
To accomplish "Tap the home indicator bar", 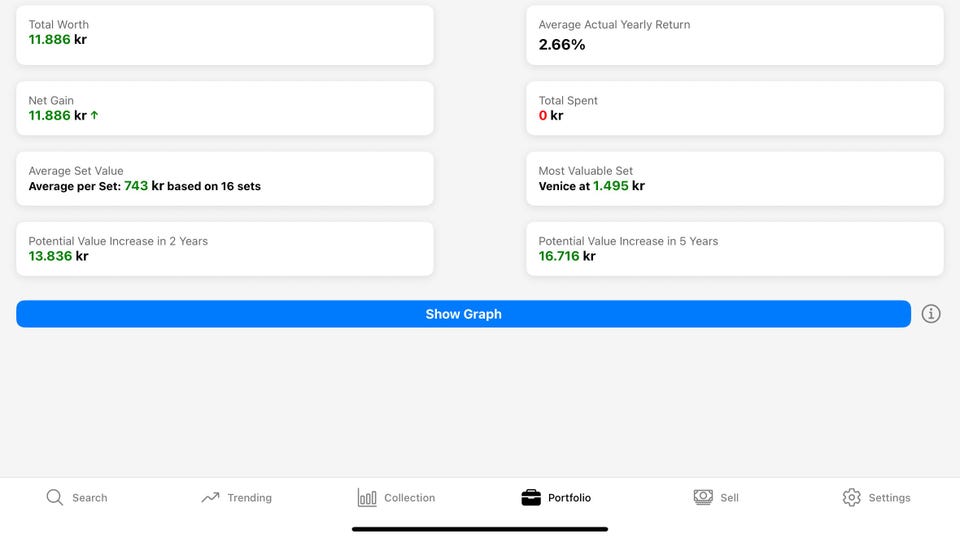I will 480,529.
